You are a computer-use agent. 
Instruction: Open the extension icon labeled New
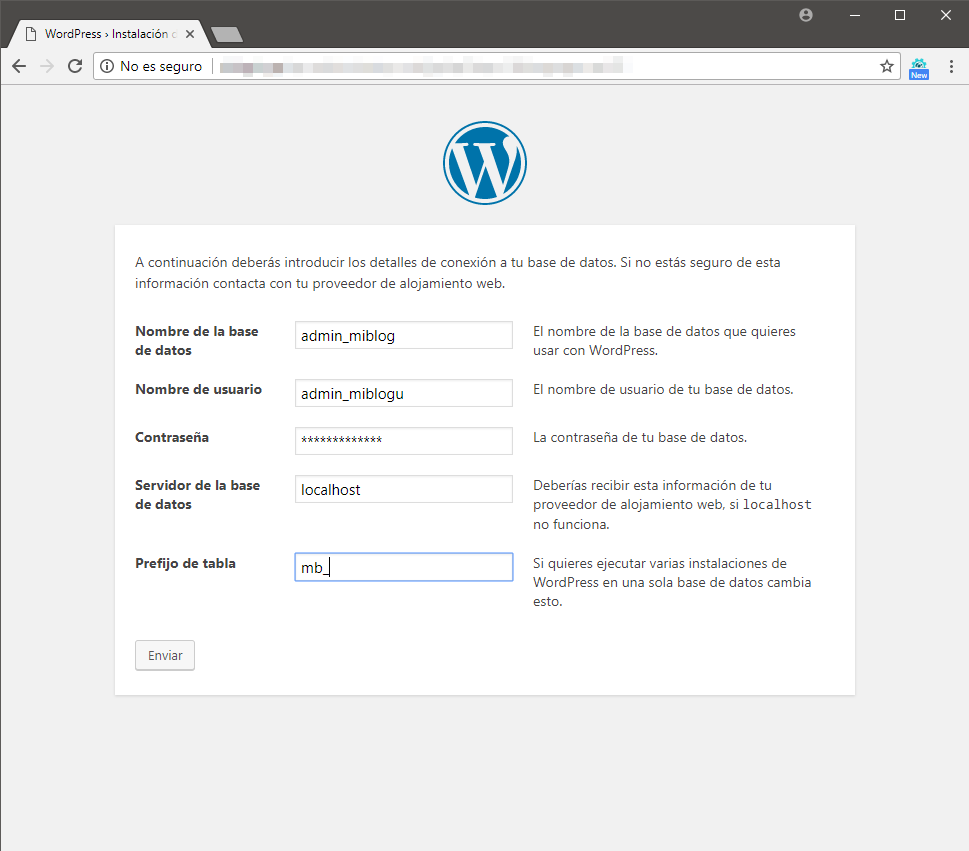point(919,68)
